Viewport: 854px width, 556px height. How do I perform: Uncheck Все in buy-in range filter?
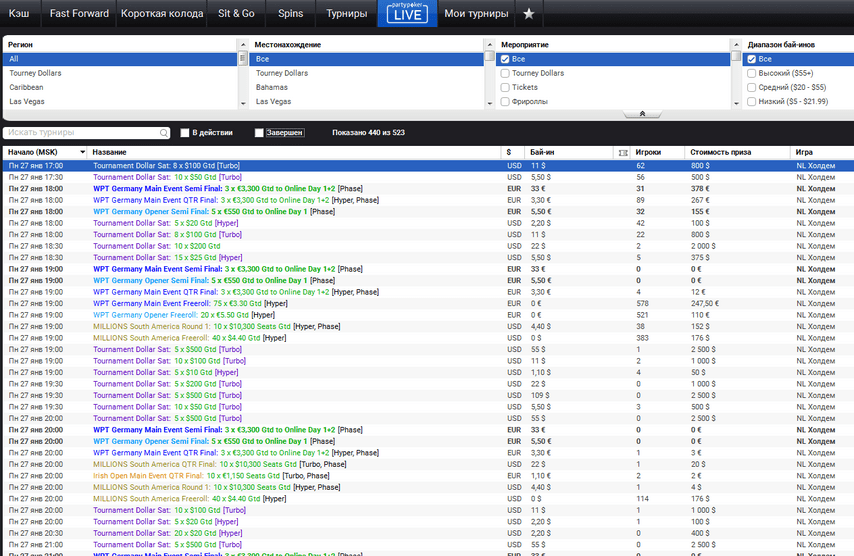click(752, 59)
